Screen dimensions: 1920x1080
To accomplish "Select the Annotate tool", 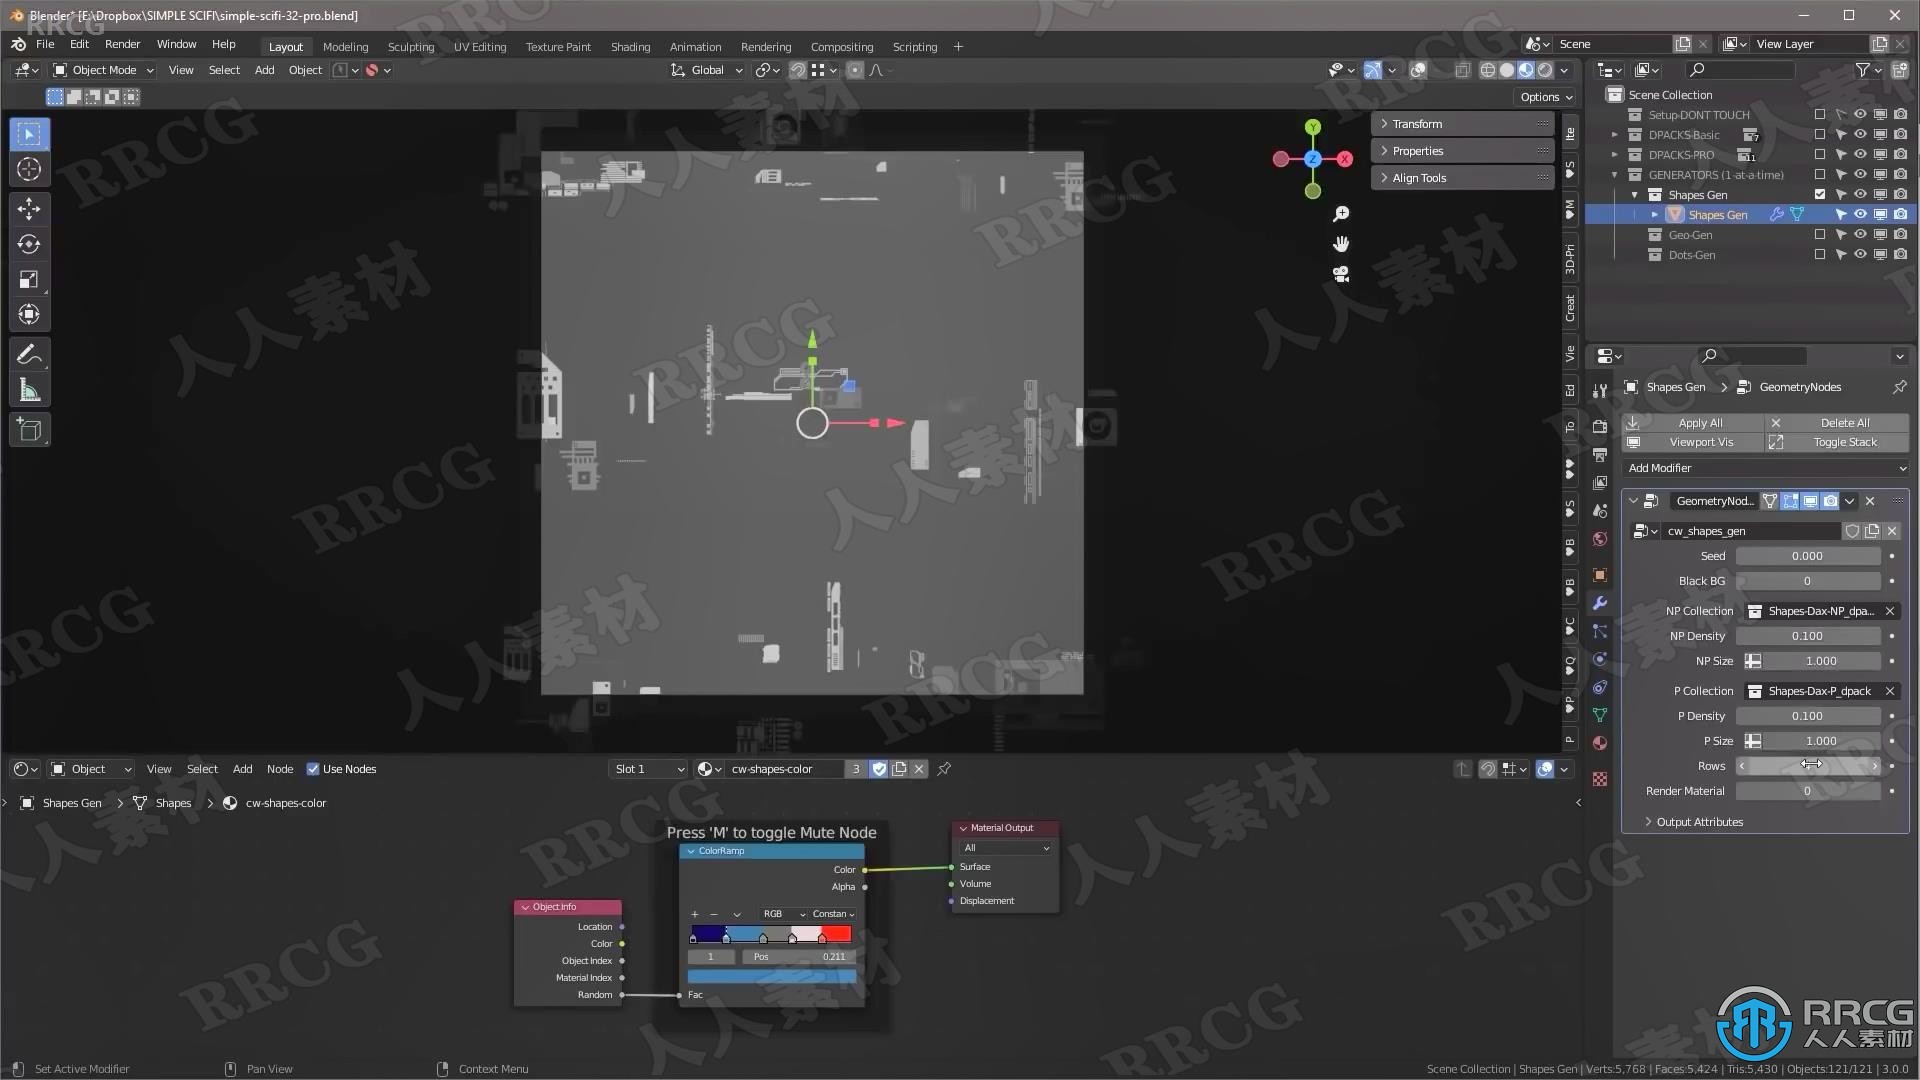I will point(29,355).
